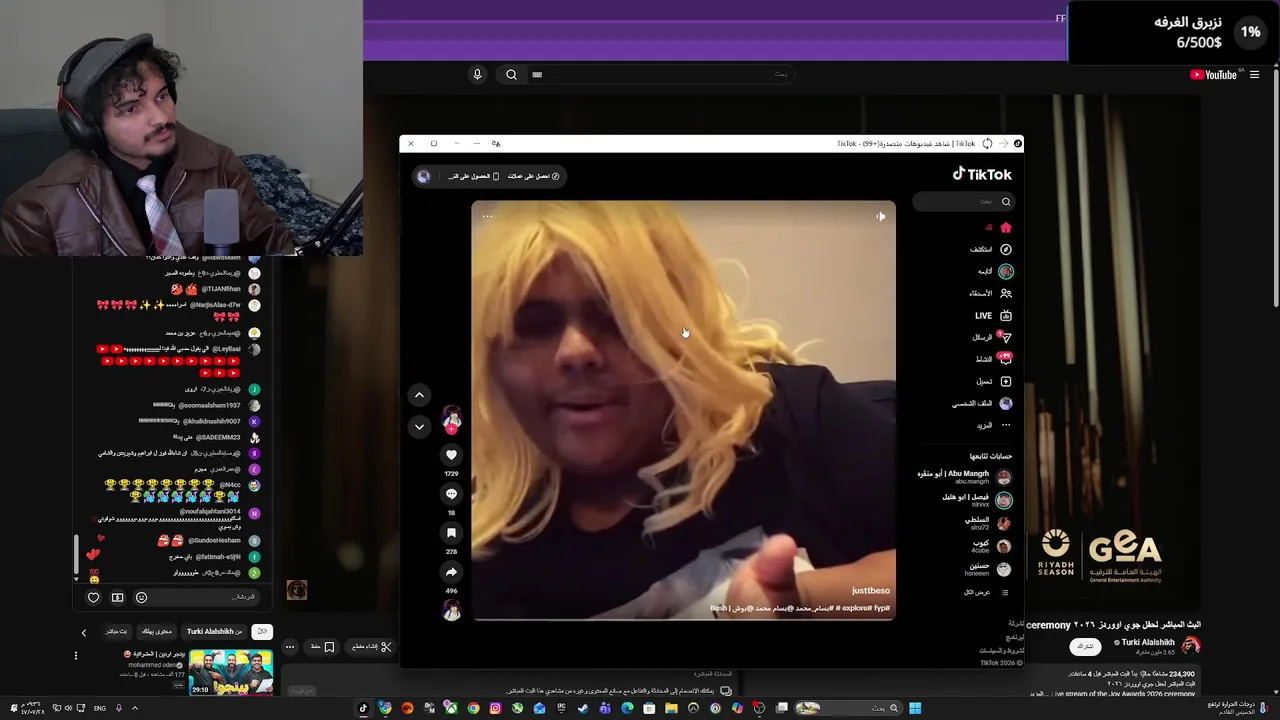Select the 'All' filter chip under chat
The height and width of the screenshot is (720, 1280).
(x=262, y=631)
